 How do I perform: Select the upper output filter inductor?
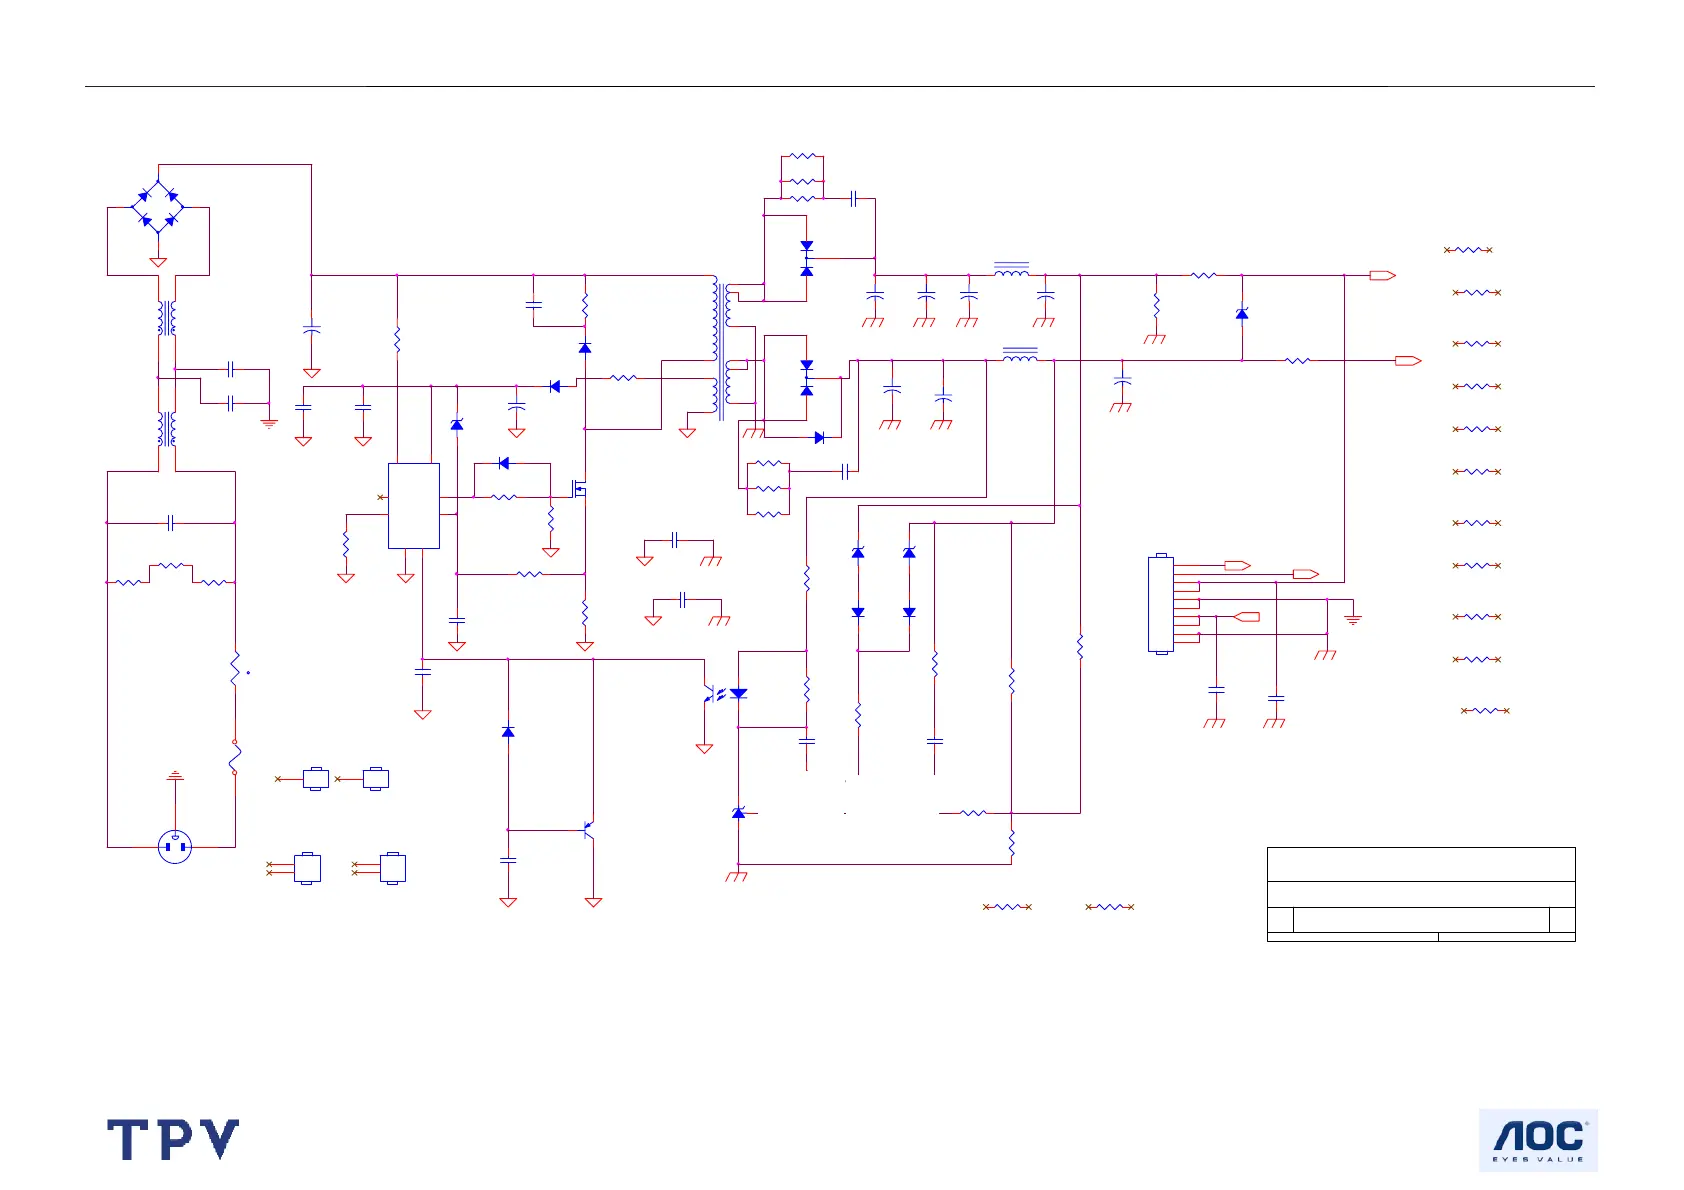click(1011, 269)
